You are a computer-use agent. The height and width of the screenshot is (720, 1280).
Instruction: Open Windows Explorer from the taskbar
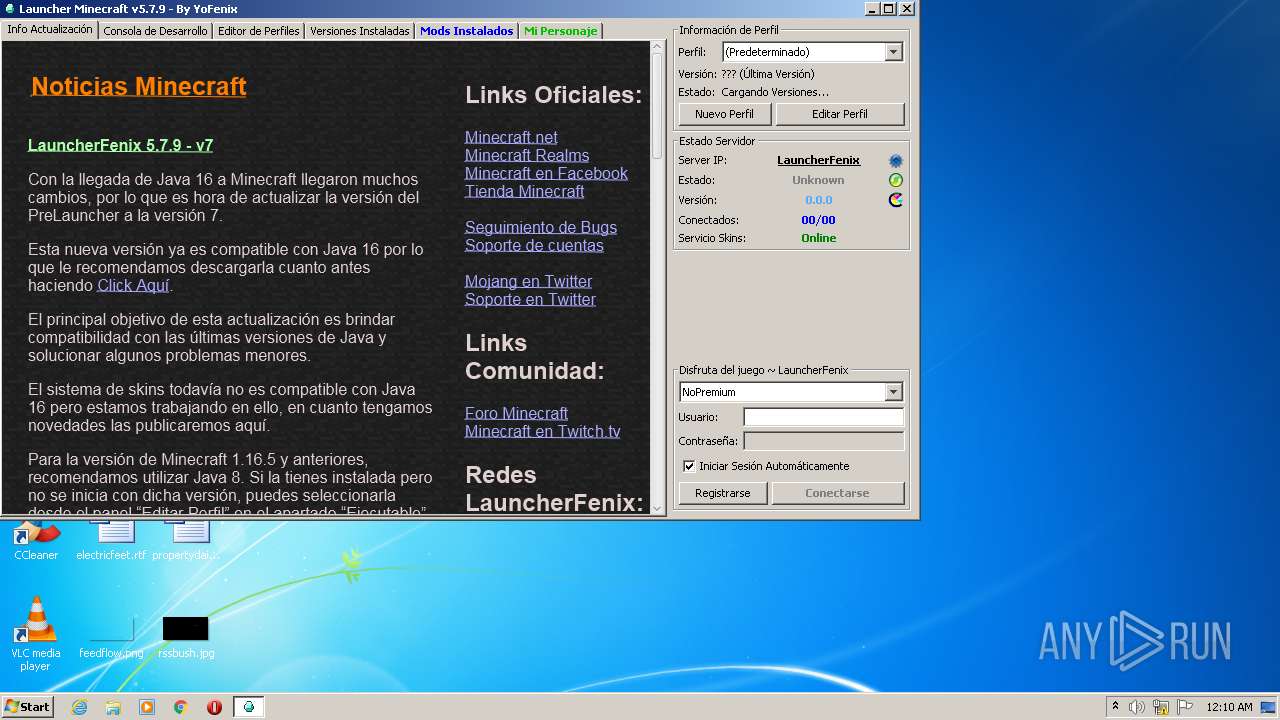click(x=113, y=707)
